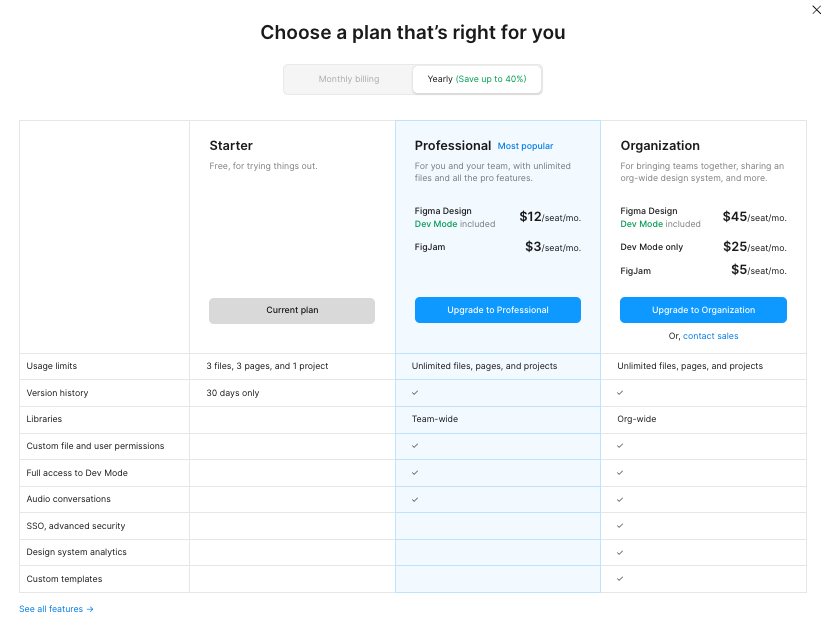Close the plan selection dialog

816,11
